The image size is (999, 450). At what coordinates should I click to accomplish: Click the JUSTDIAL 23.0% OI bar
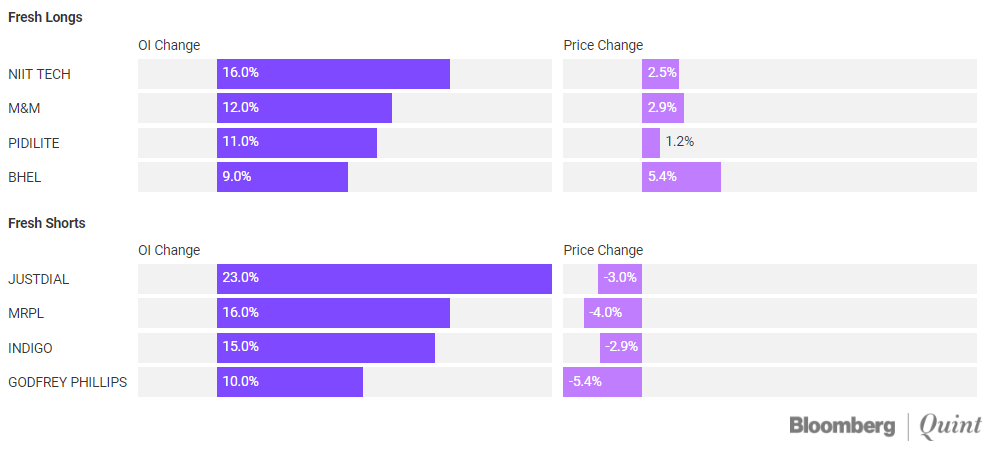coord(384,279)
